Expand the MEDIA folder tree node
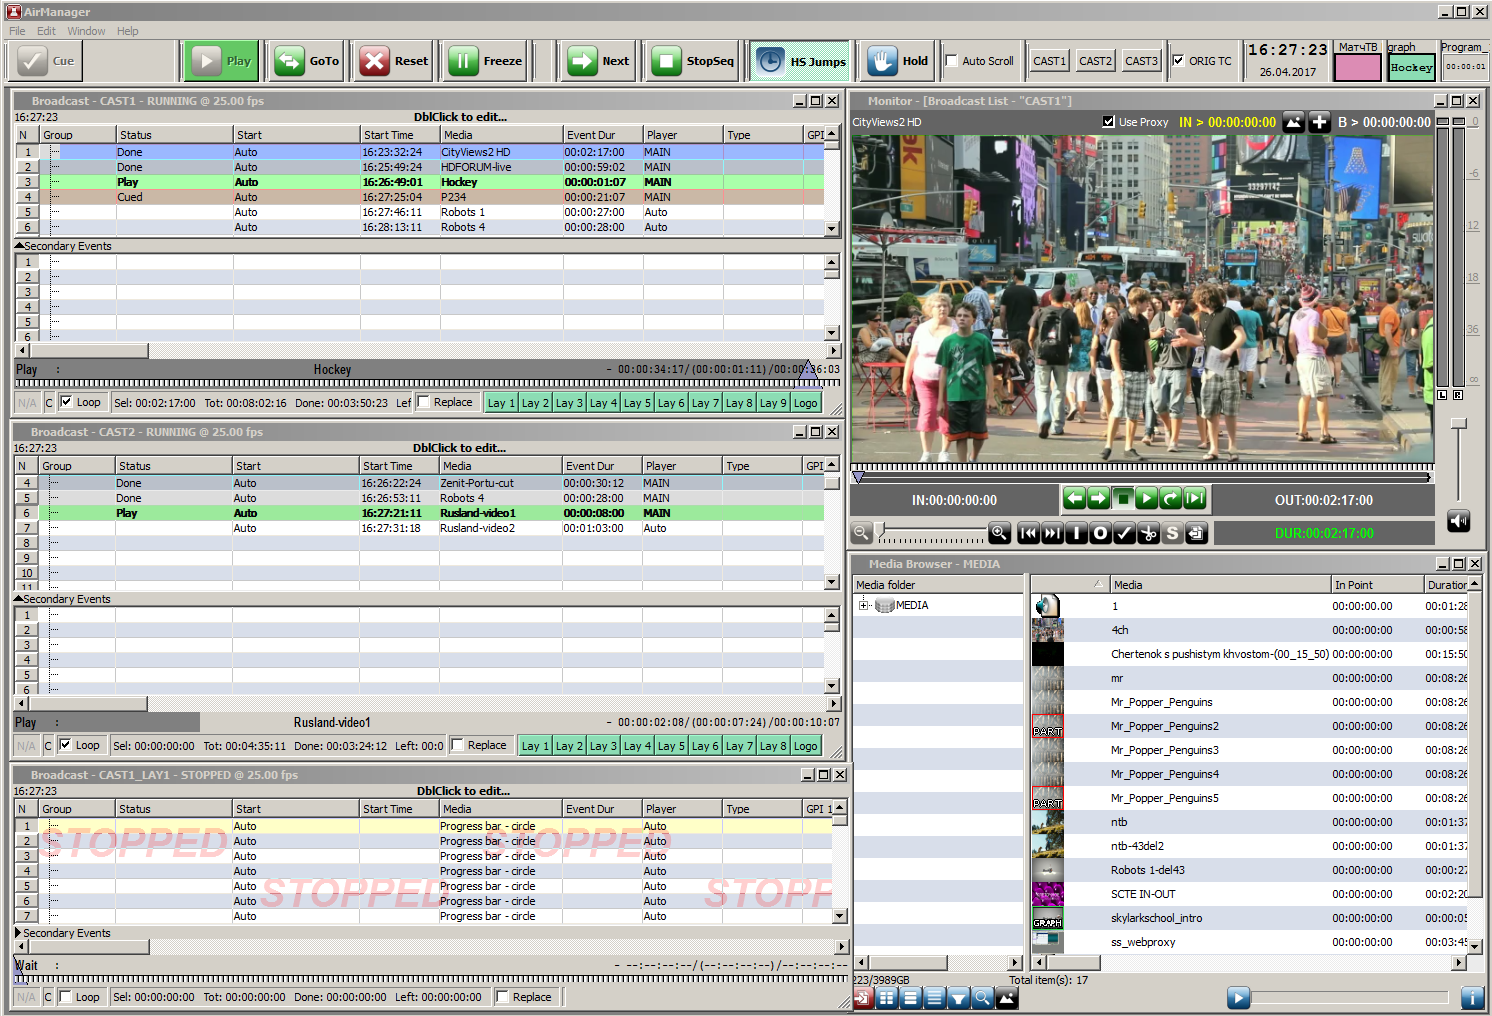The height and width of the screenshot is (1016, 1492). pos(864,605)
